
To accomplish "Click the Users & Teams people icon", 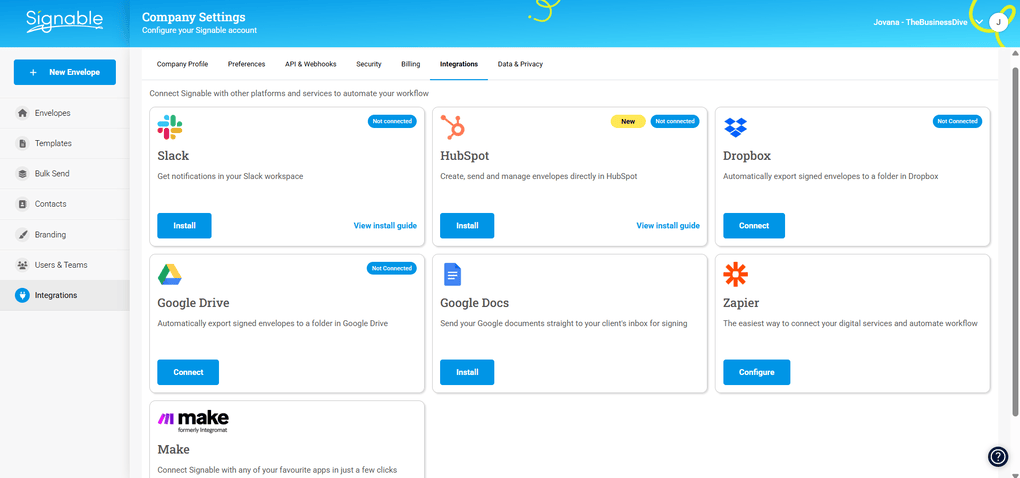I will [22, 265].
